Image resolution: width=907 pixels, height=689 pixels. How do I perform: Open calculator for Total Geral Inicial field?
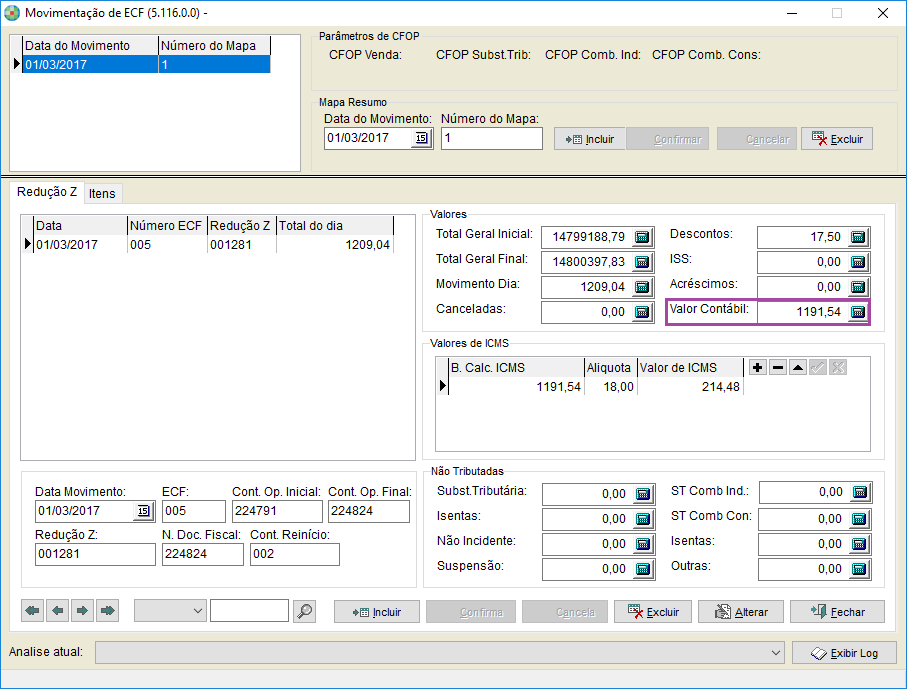642,237
